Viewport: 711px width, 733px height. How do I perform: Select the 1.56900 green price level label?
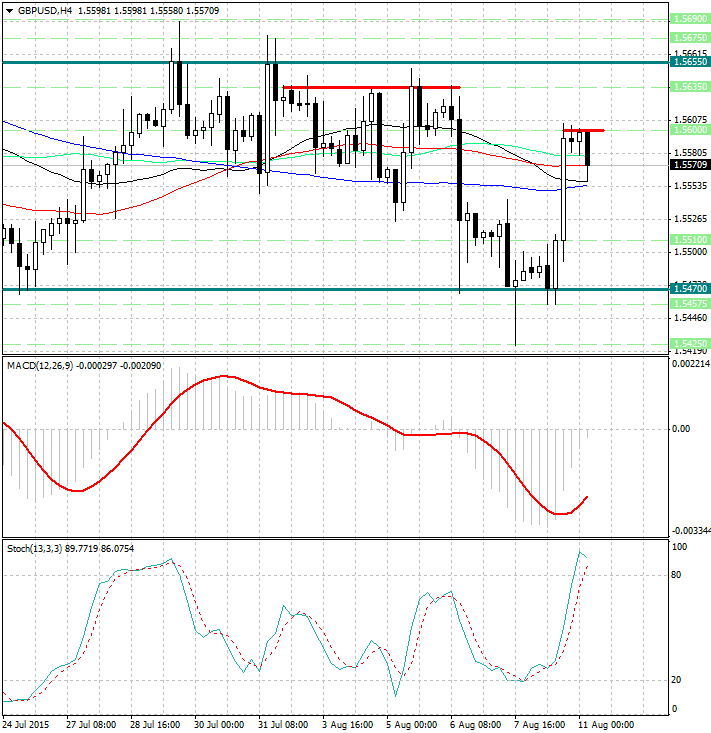(x=689, y=19)
